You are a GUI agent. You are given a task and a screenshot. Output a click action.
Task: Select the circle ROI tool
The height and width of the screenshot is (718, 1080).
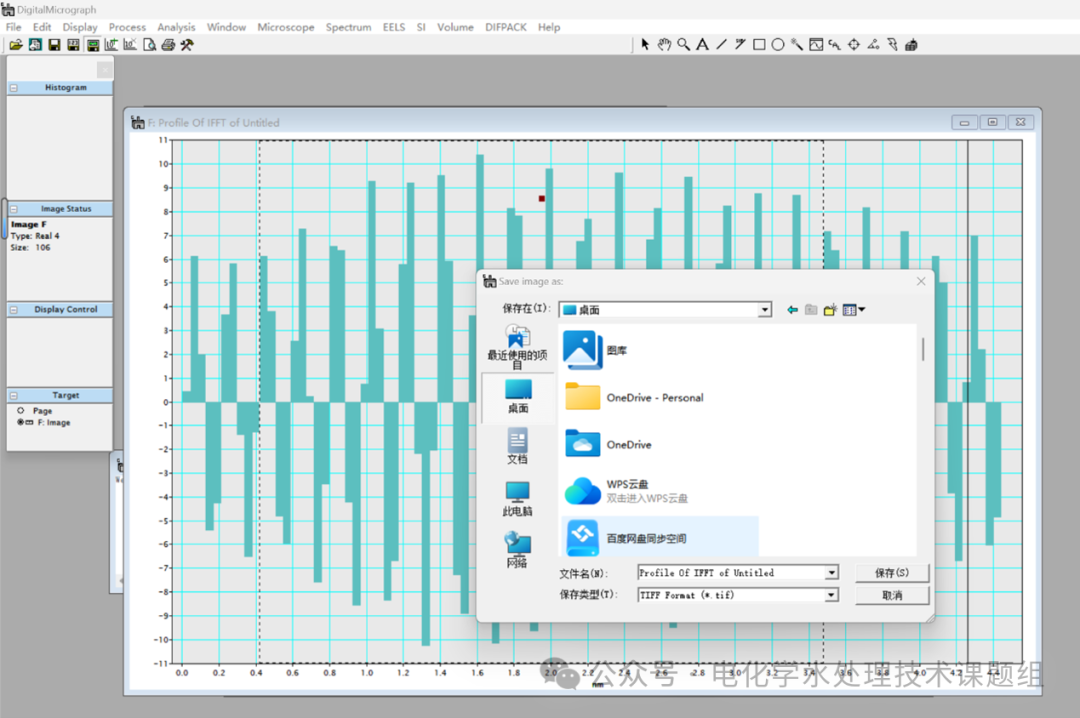tap(778, 44)
